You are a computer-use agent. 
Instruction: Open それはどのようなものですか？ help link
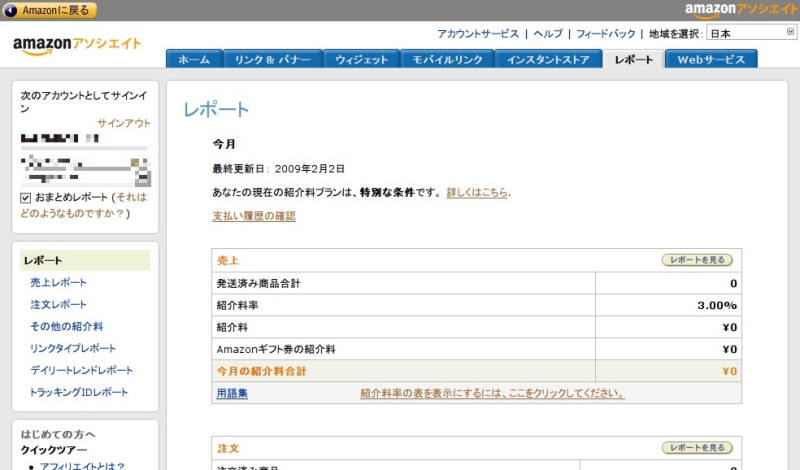pyautogui.click(x=84, y=205)
